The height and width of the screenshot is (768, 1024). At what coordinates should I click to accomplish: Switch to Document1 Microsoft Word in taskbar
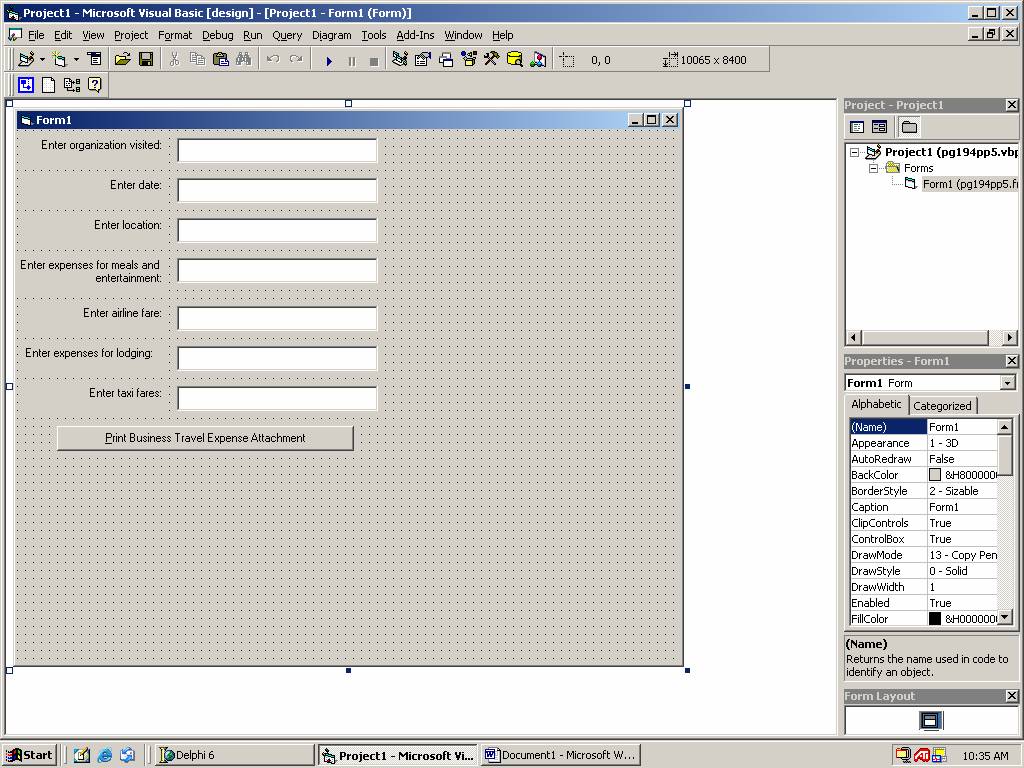pos(560,755)
